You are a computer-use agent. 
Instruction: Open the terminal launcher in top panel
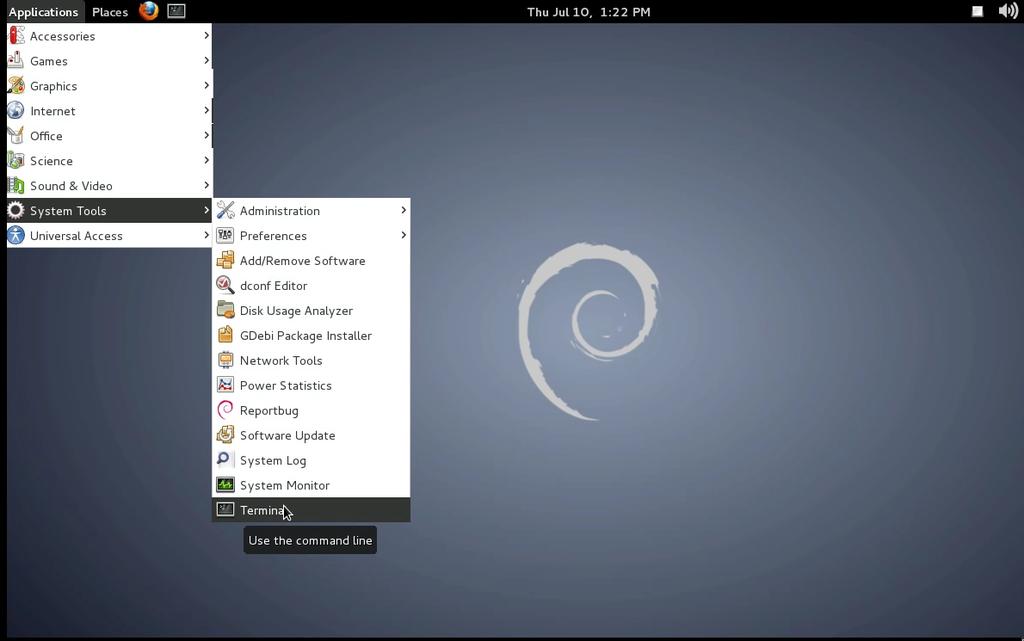176,11
